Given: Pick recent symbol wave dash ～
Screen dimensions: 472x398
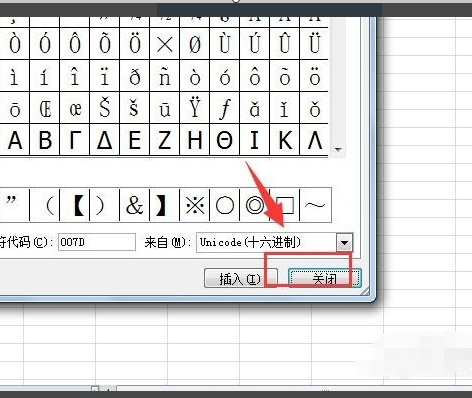Looking at the screenshot, I should (315, 205).
